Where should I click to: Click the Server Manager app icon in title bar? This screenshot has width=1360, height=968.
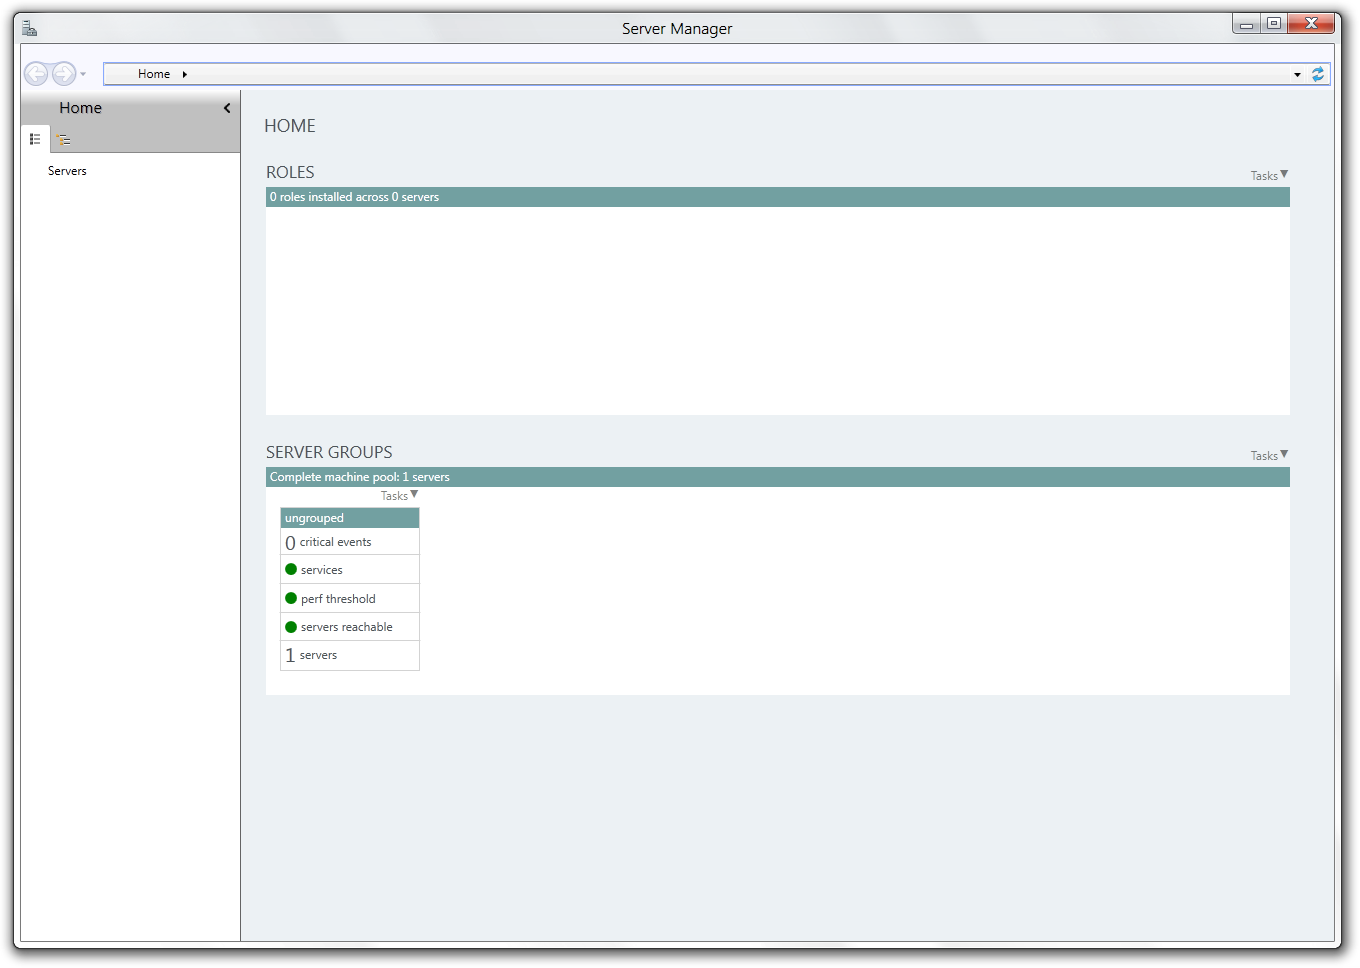(x=30, y=28)
